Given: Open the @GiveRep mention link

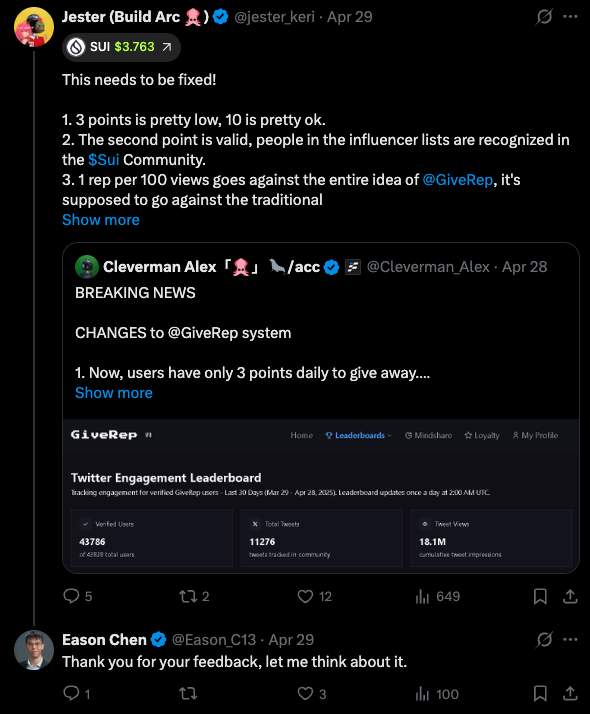Looking at the screenshot, I should coord(458,180).
